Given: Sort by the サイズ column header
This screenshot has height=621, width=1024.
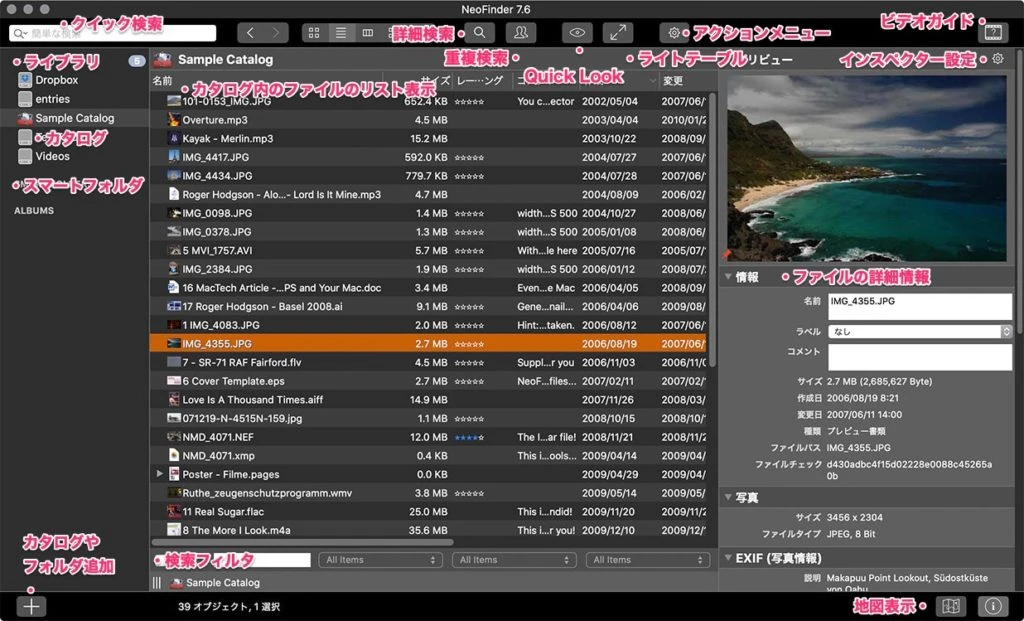Looking at the screenshot, I should (x=434, y=81).
